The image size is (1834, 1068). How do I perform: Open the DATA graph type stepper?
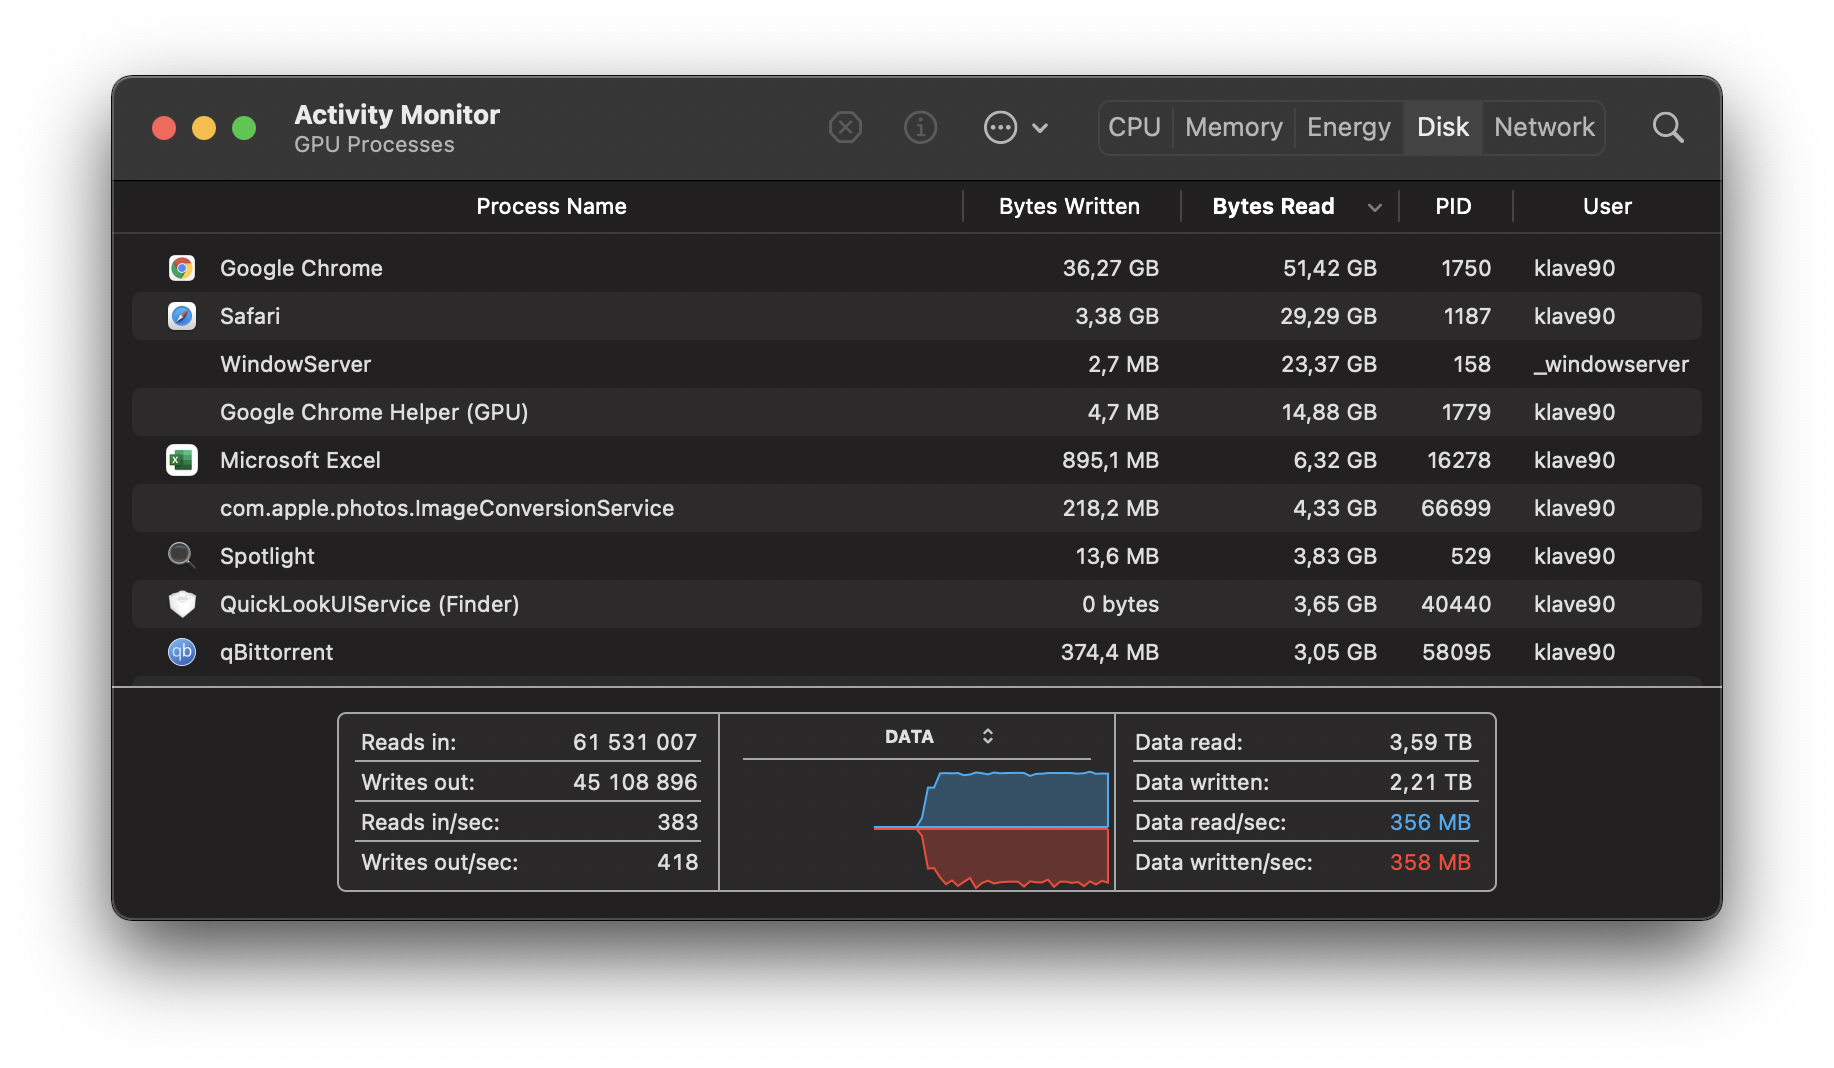[x=988, y=736]
